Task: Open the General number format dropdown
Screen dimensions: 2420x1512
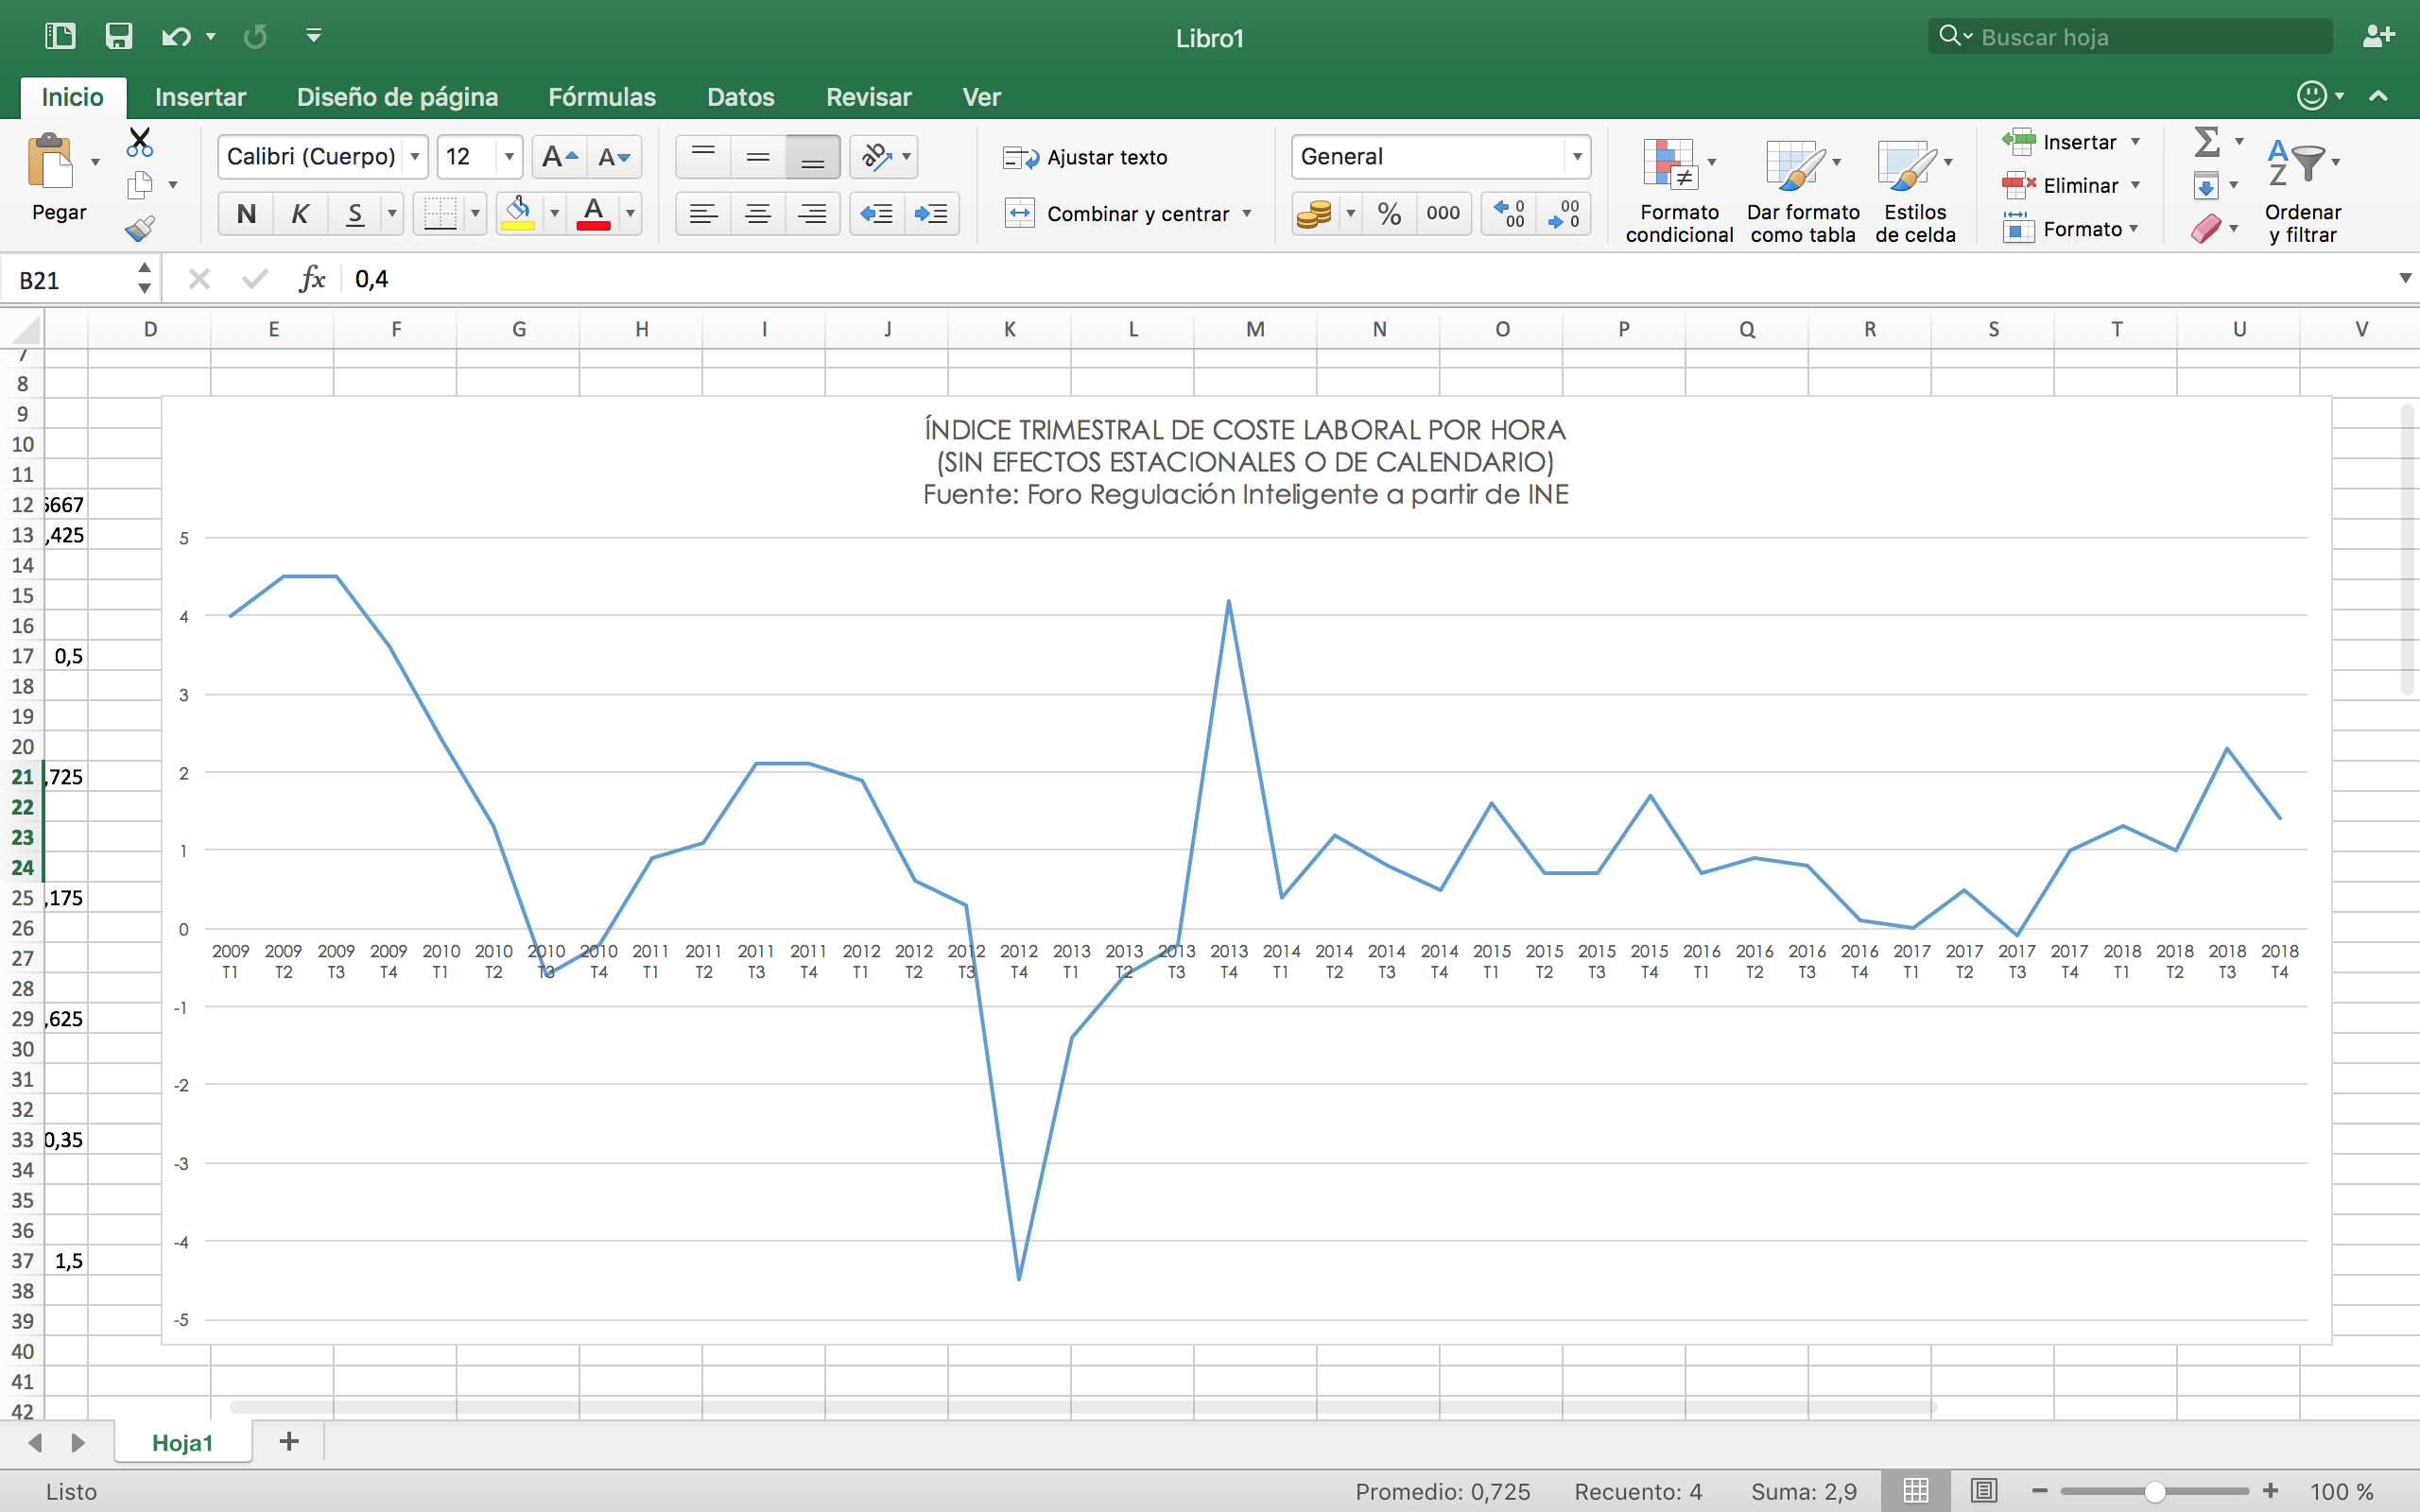Action: tap(1577, 157)
